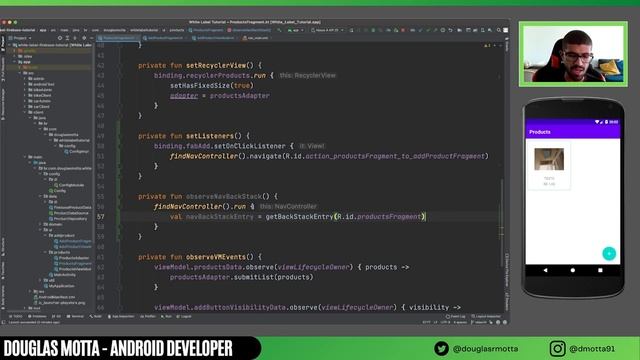Open the Build tool window
The image size is (640, 360).
(x=96, y=316)
